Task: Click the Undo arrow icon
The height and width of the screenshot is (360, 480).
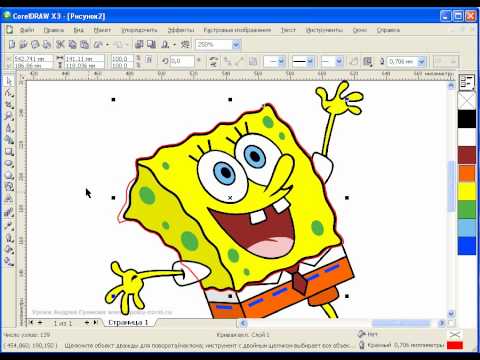Action: (x=98, y=44)
